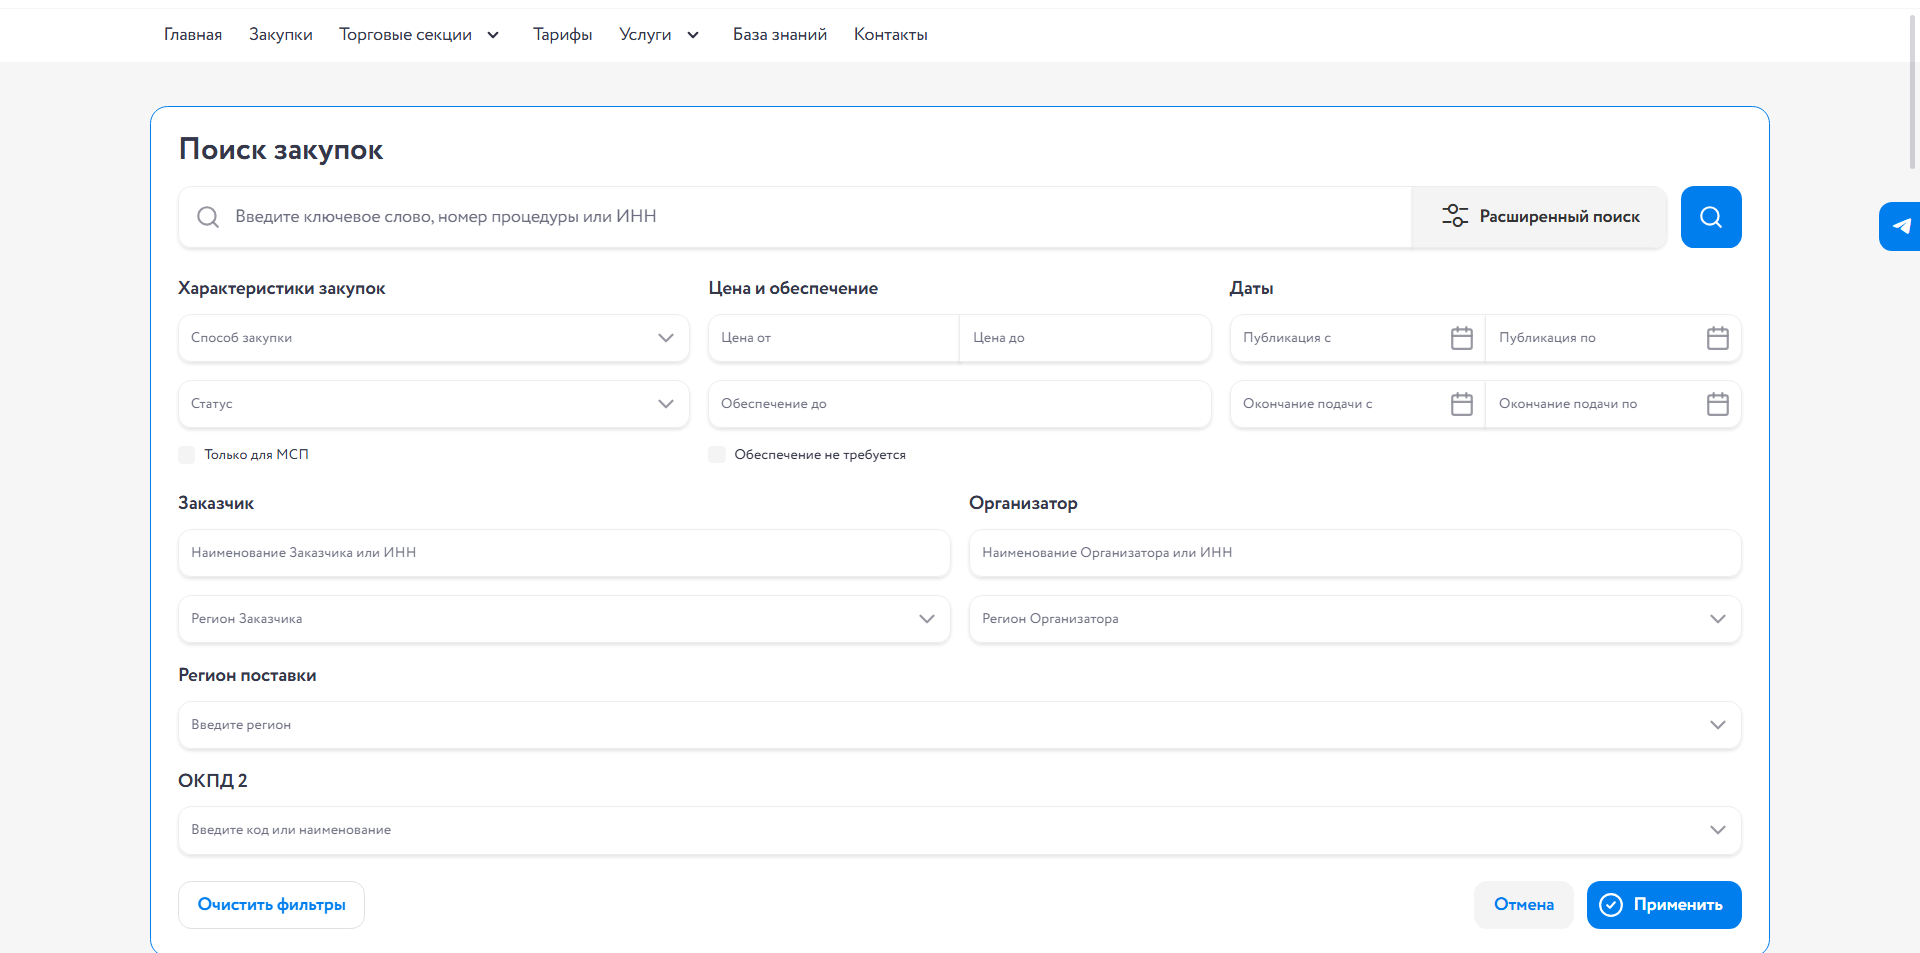This screenshot has height=953, width=1920.
Task: Open the Закупки menu item
Action: coord(281,35)
